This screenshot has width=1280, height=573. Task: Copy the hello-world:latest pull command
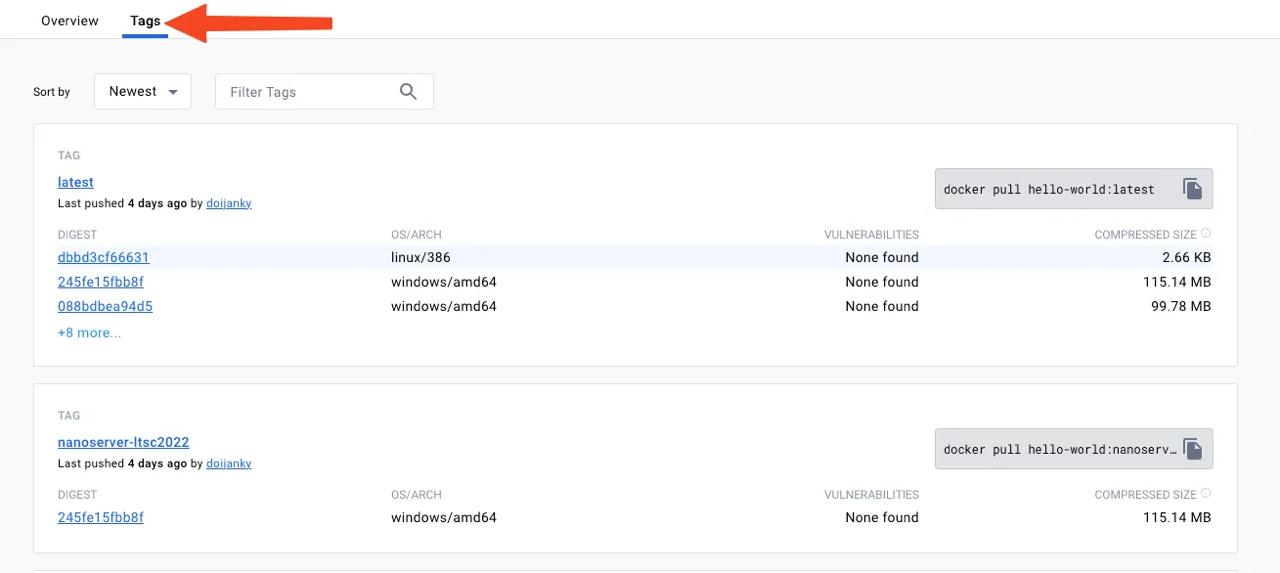[1192, 189]
